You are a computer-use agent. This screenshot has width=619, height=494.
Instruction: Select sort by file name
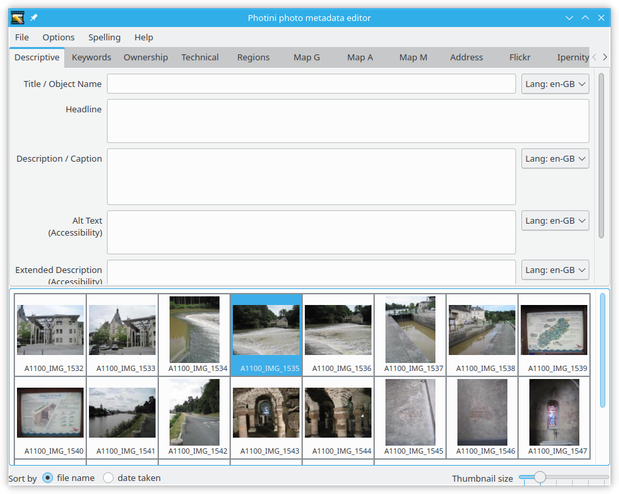pyautogui.click(x=68, y=478)
